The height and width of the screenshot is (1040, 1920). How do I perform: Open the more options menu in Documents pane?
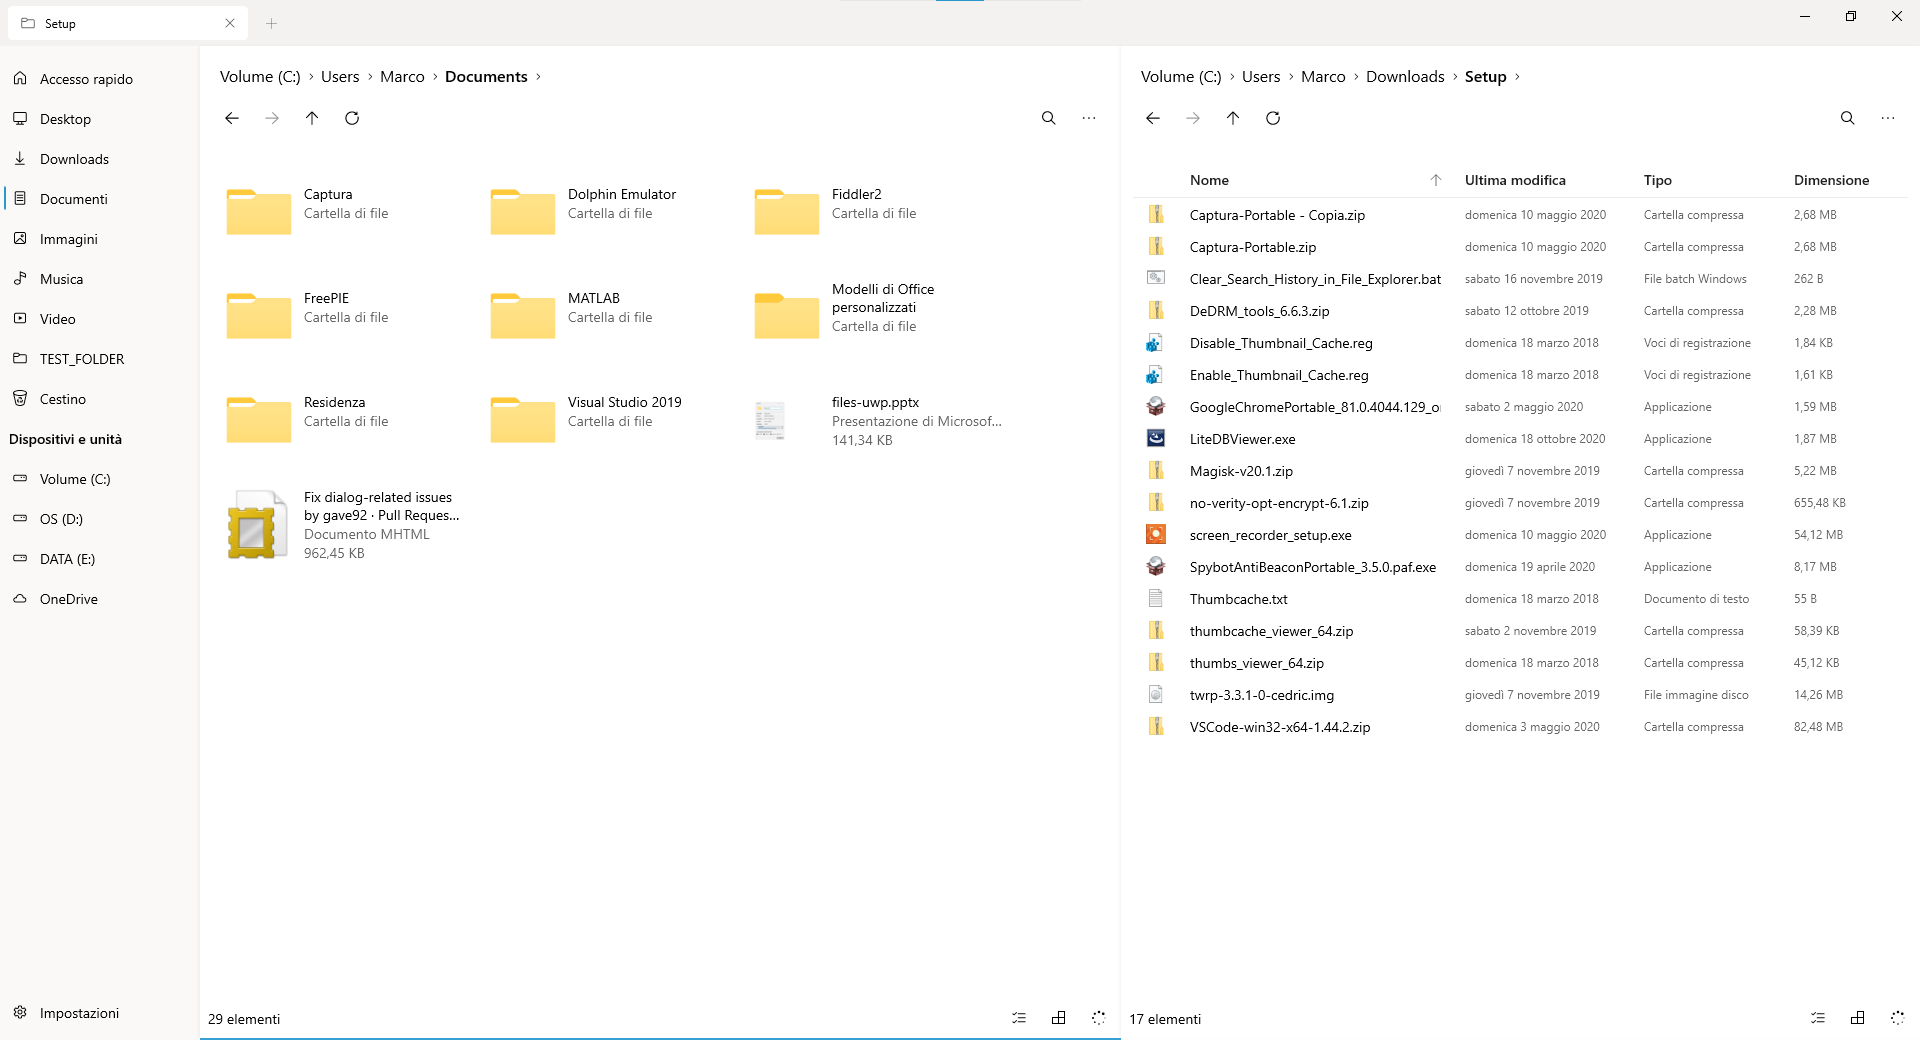pos(1089,118)
